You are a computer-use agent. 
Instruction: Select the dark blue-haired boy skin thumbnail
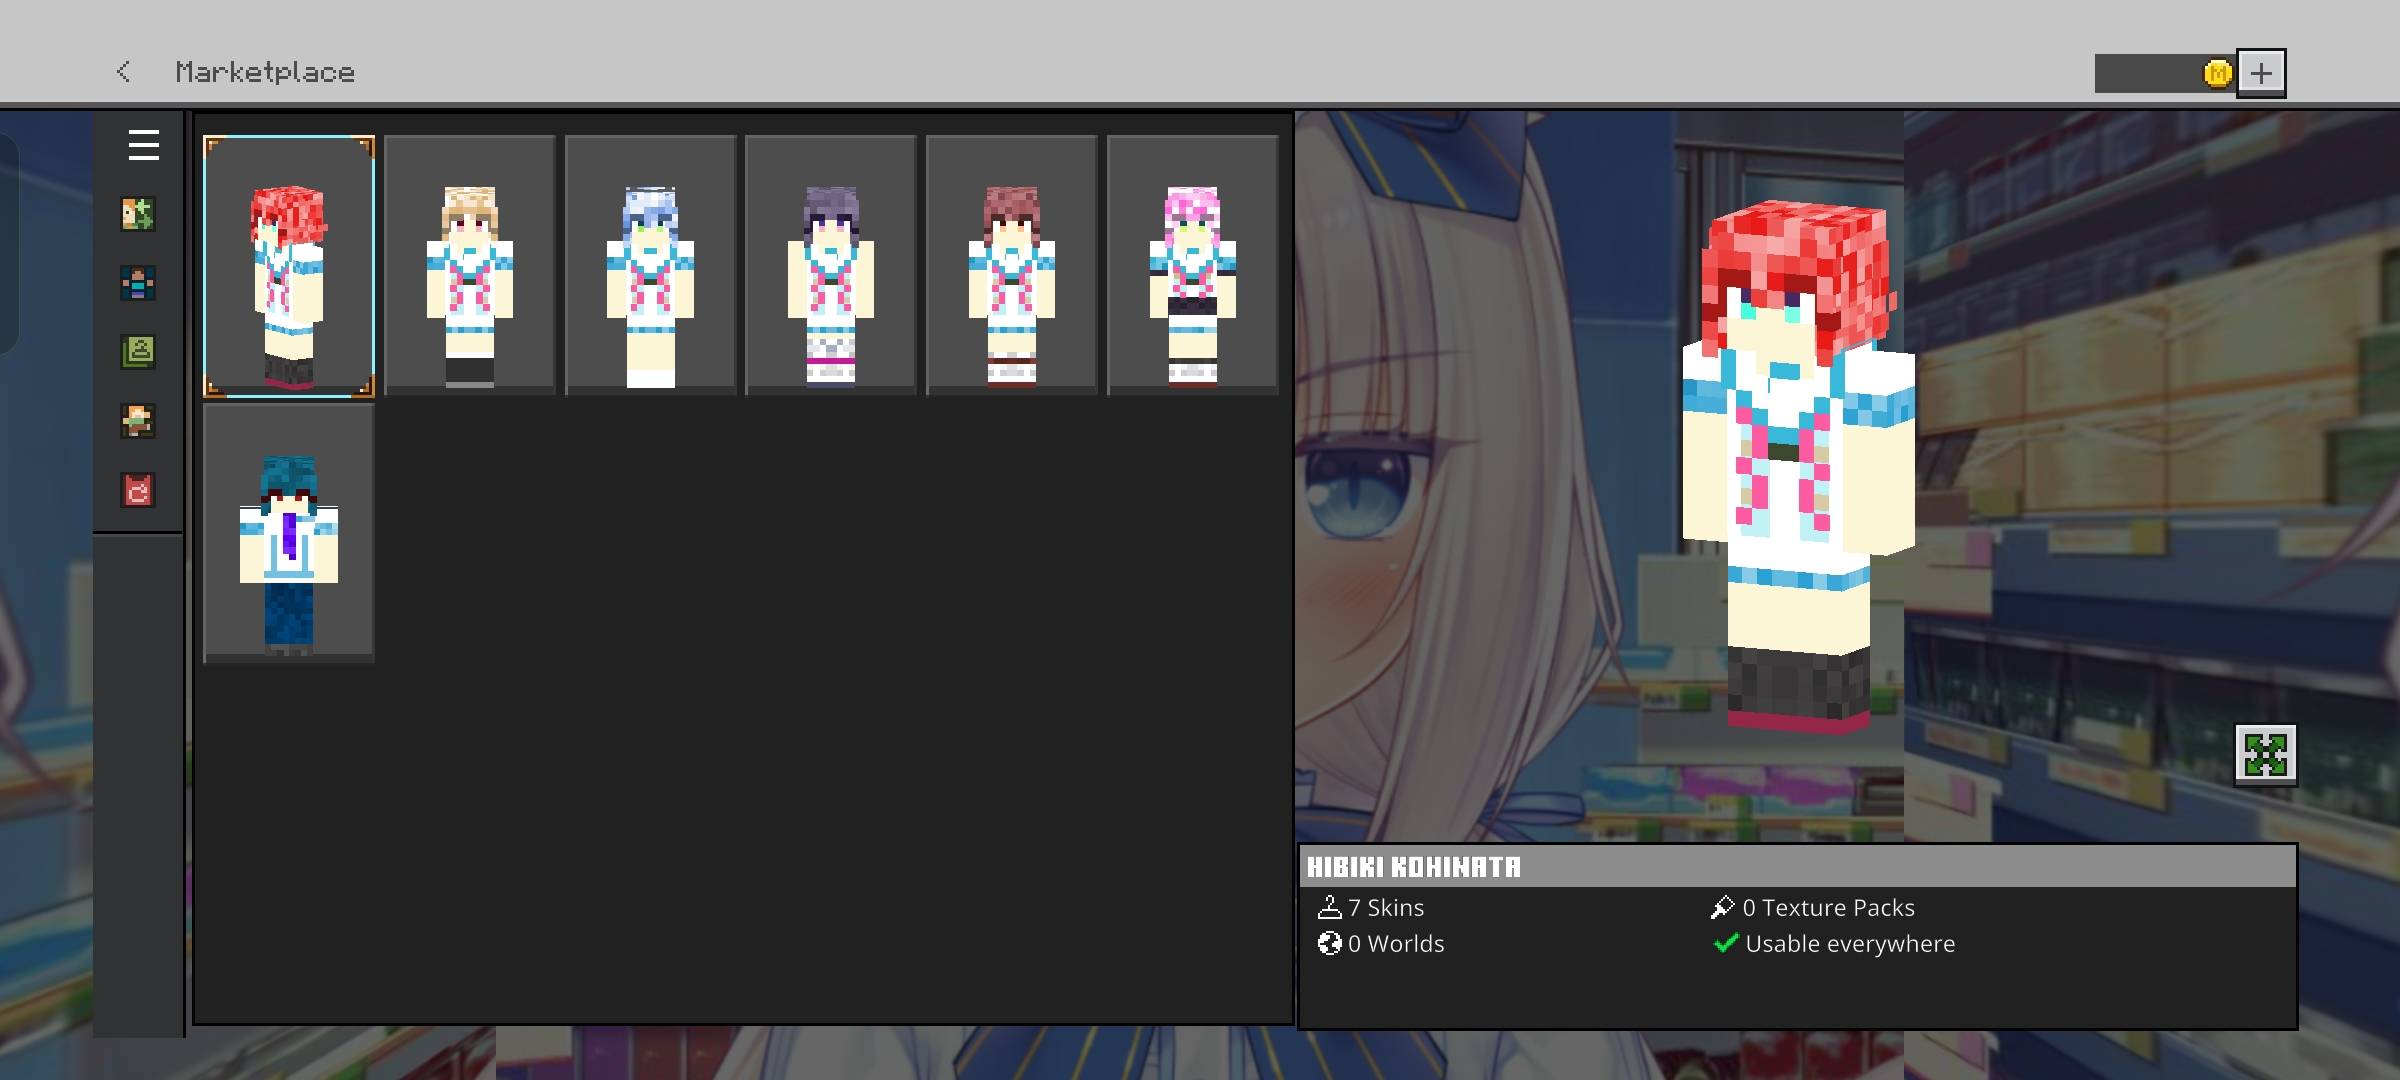(x=289, y=533)
